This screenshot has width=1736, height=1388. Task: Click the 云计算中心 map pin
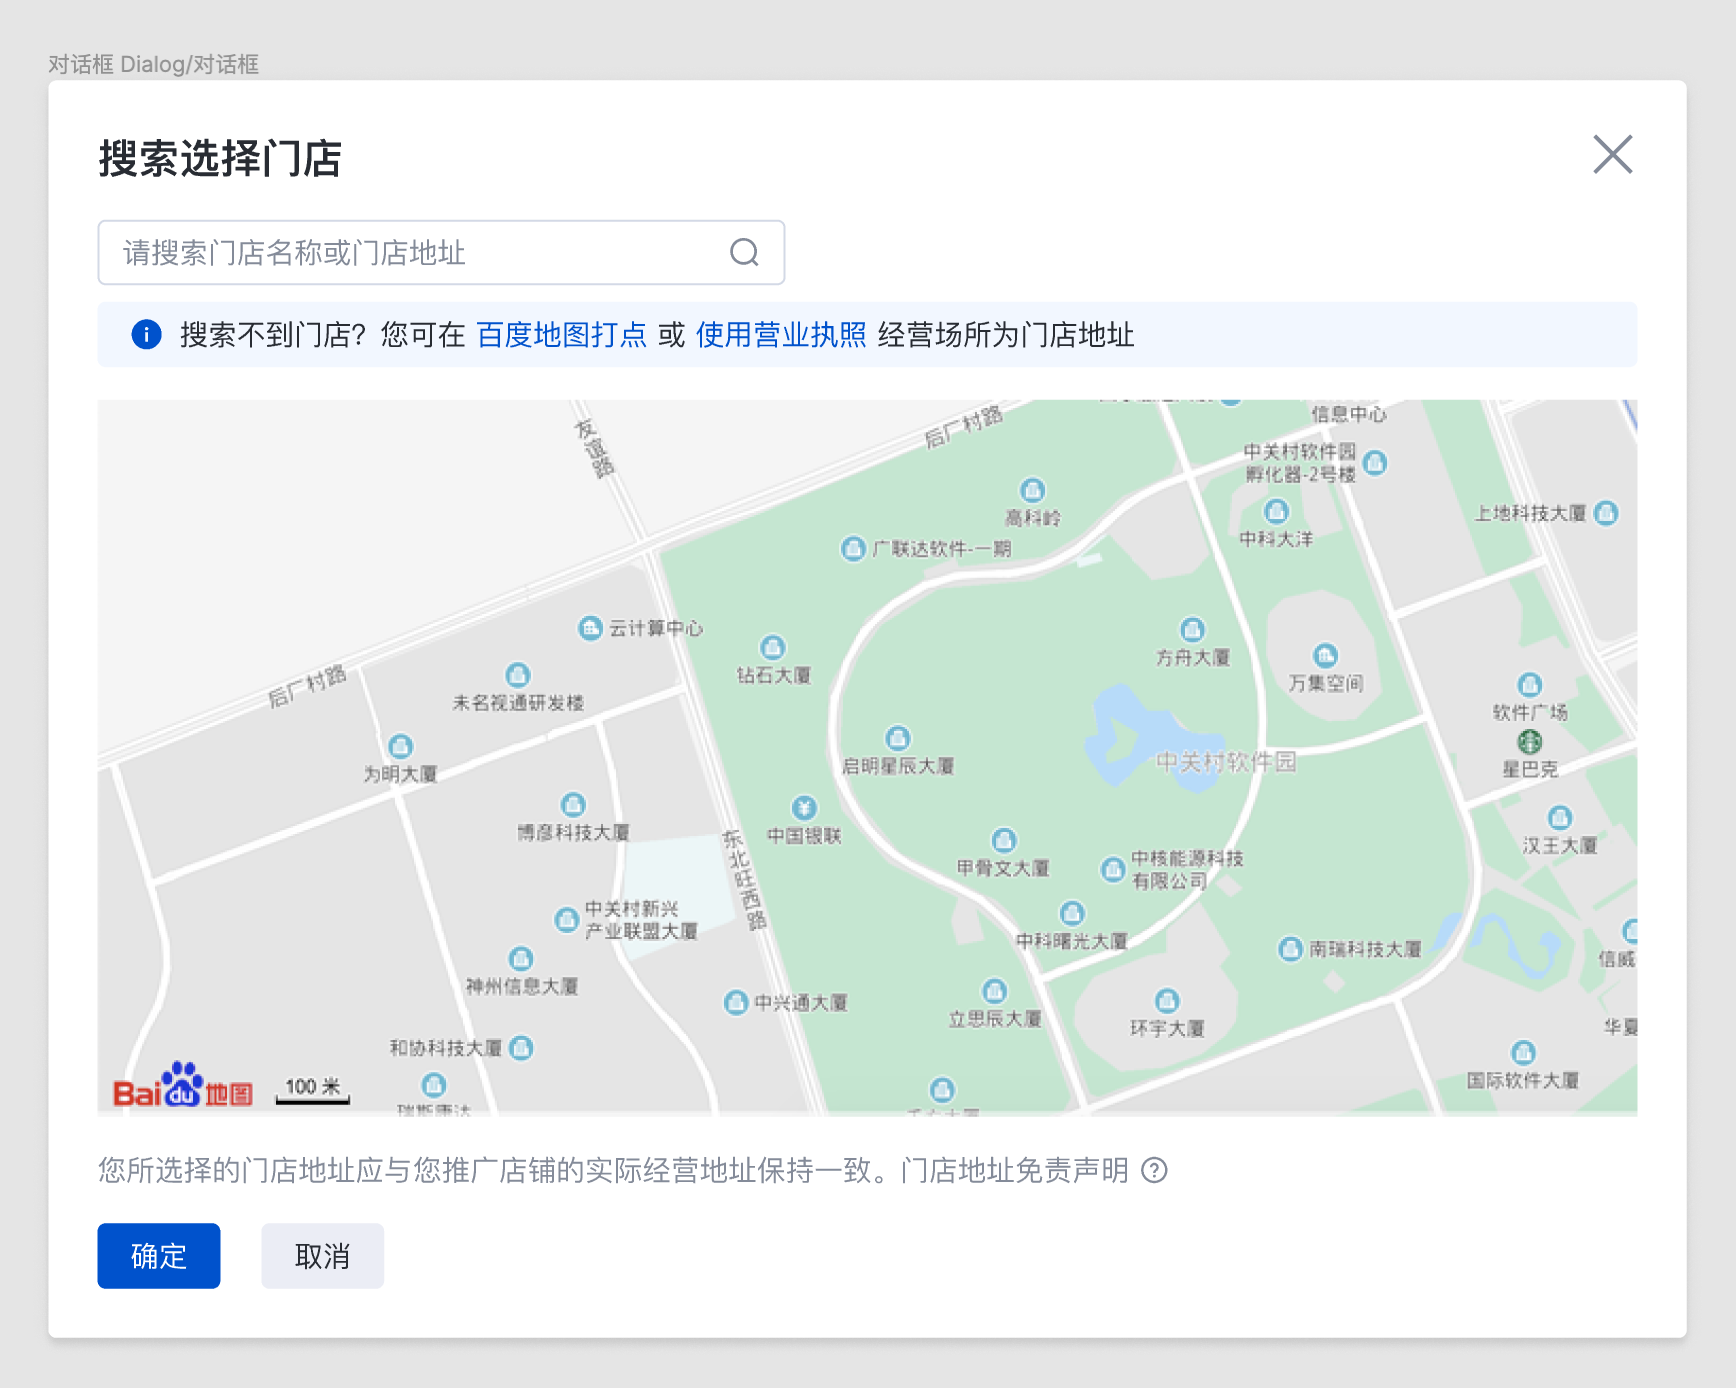coord(591,628)
